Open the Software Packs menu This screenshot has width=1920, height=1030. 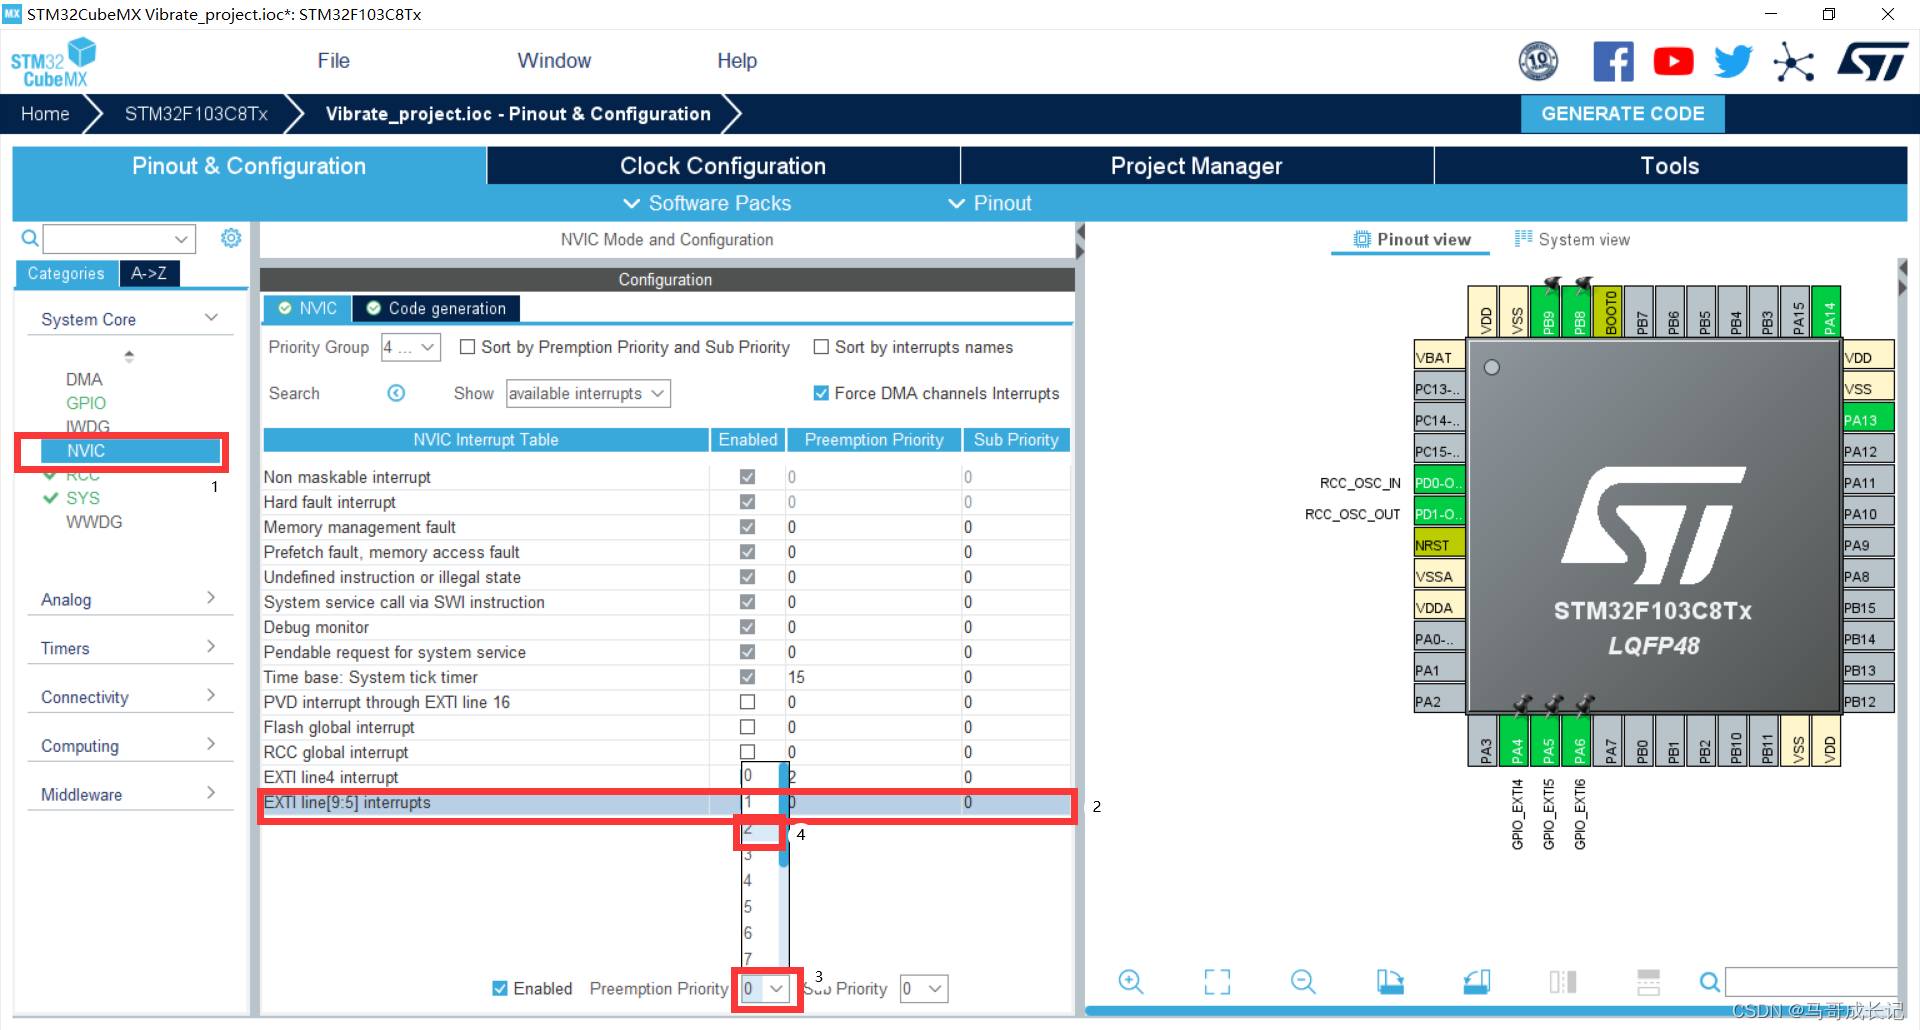coord(707,203)
